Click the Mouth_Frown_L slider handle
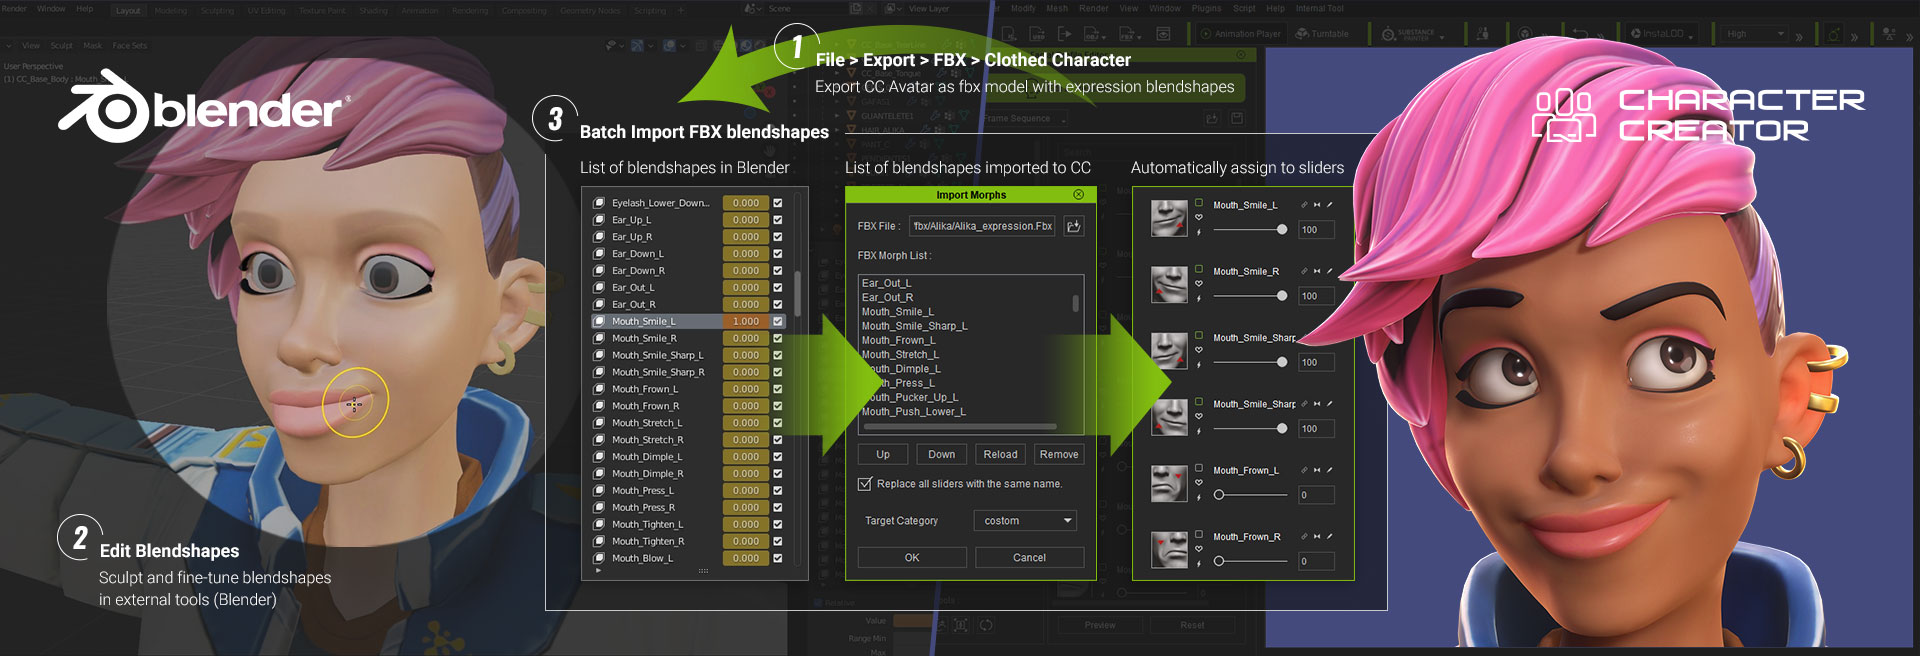Viewport: 1920px width, 656px height. 1219,495
